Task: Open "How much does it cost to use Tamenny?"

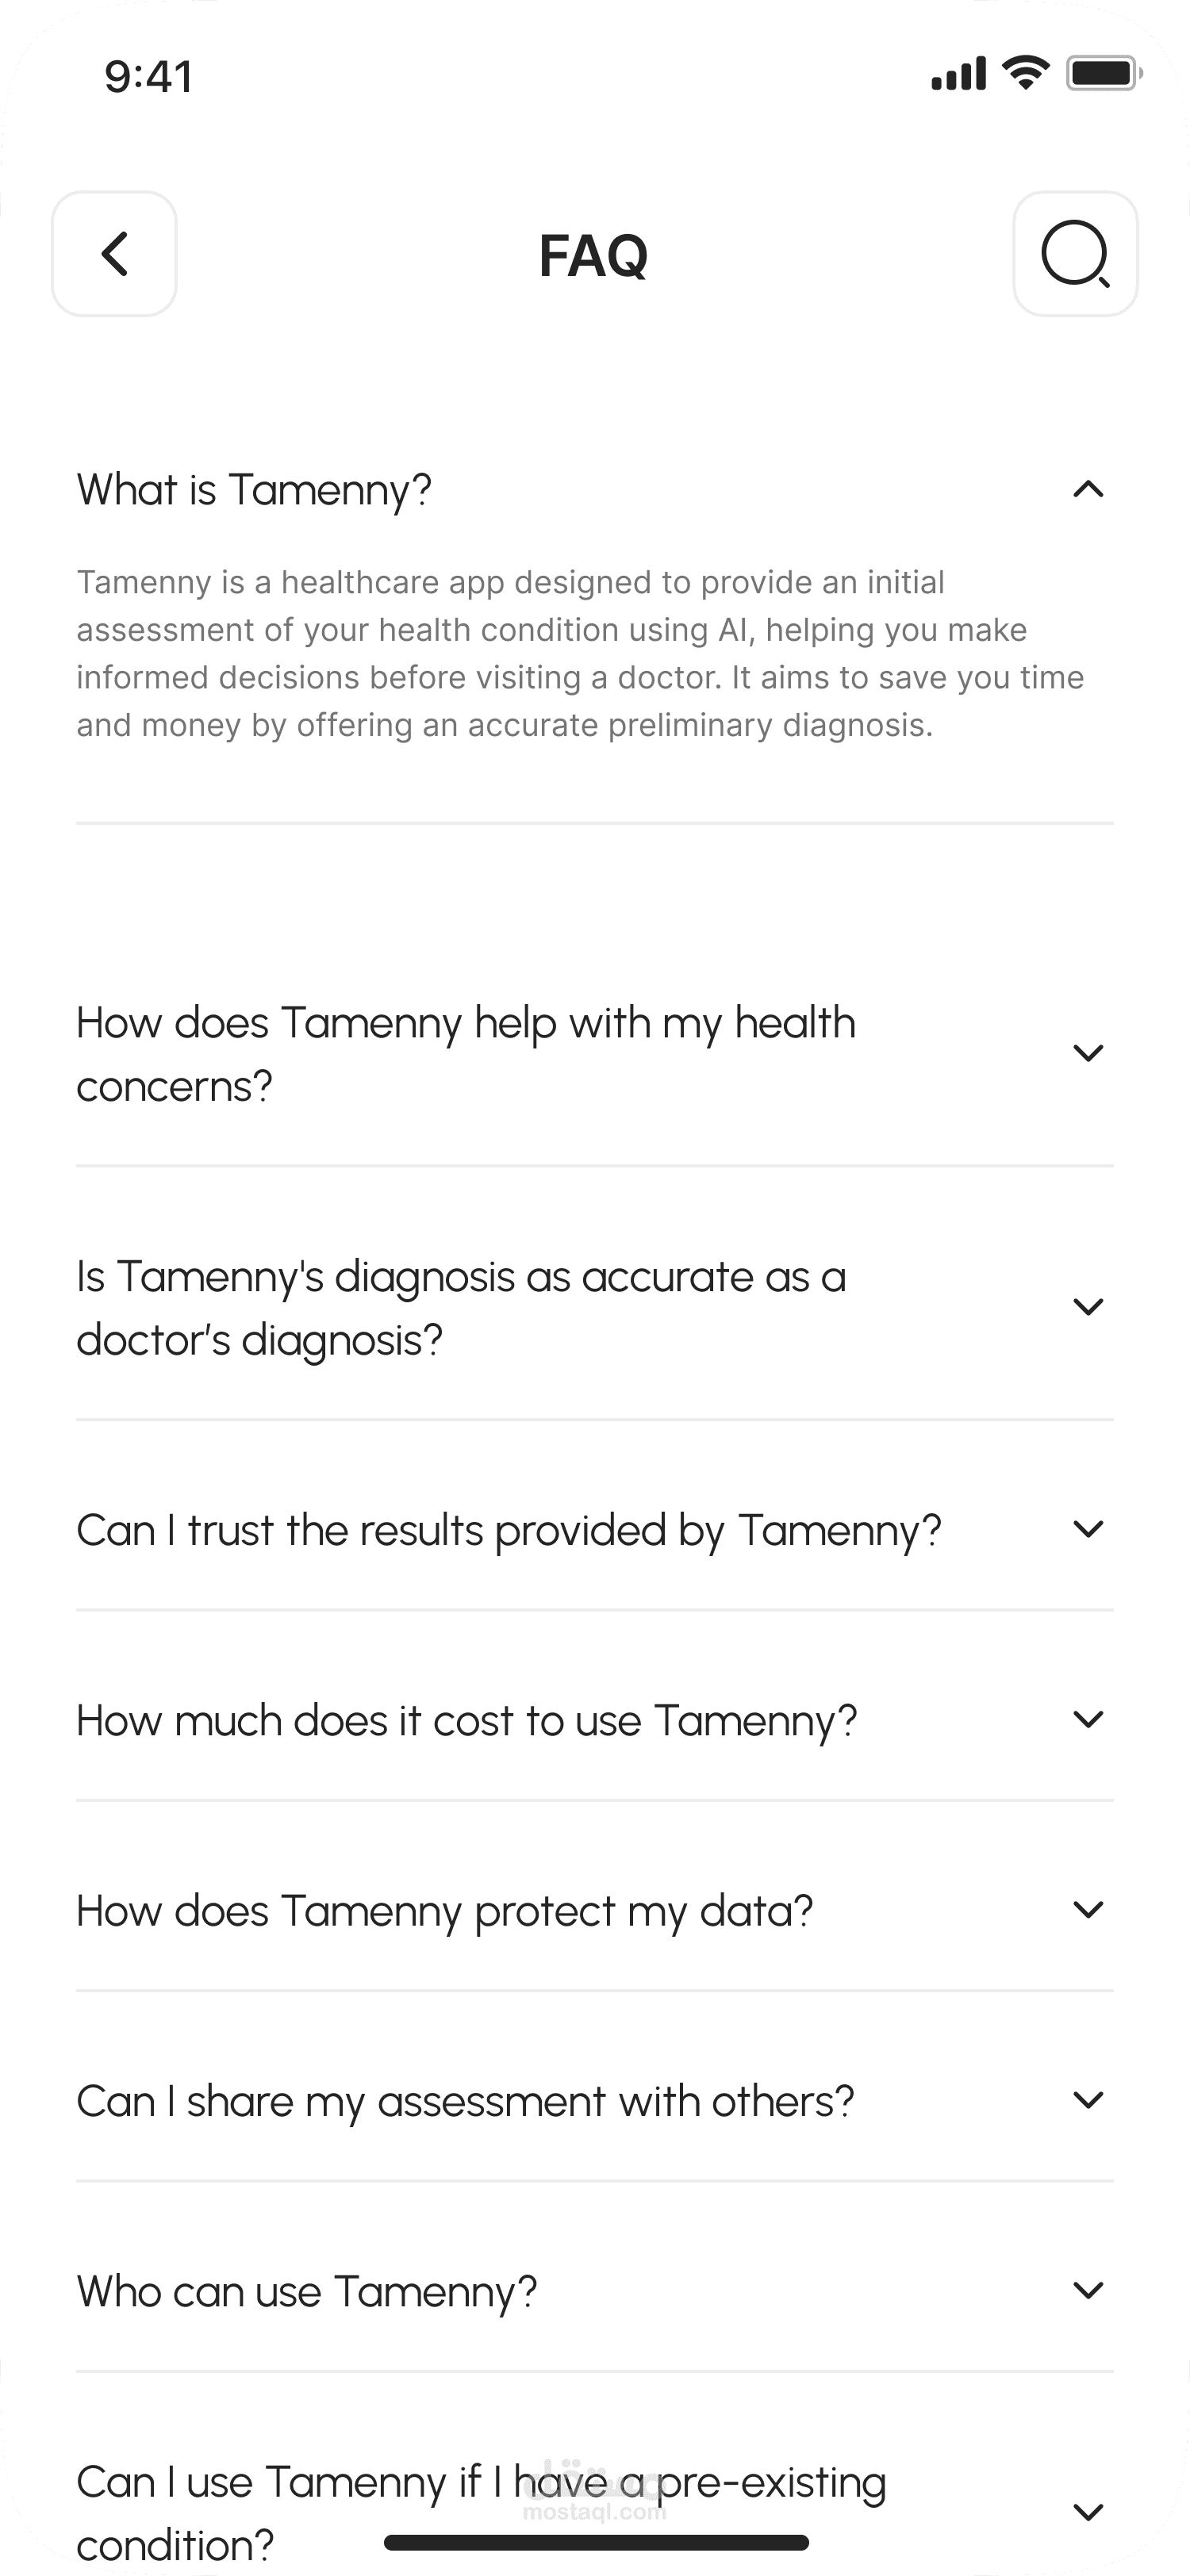Action: pyautogui.click(x=467, y=1721)
